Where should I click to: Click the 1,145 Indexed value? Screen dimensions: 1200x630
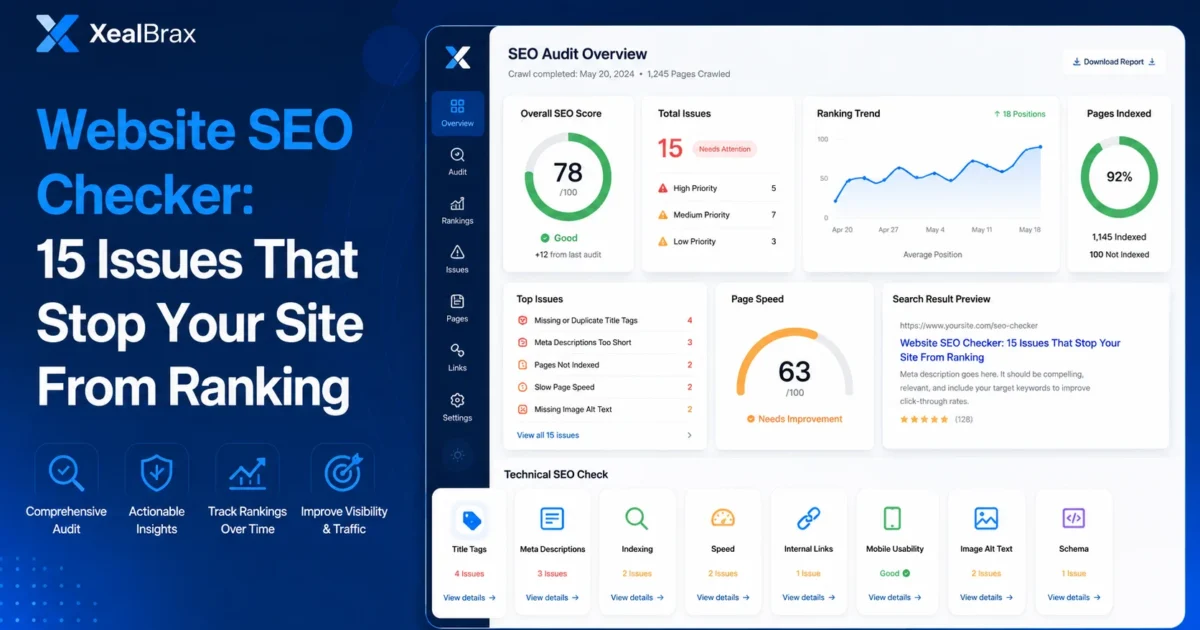[x=1119, y=237]
